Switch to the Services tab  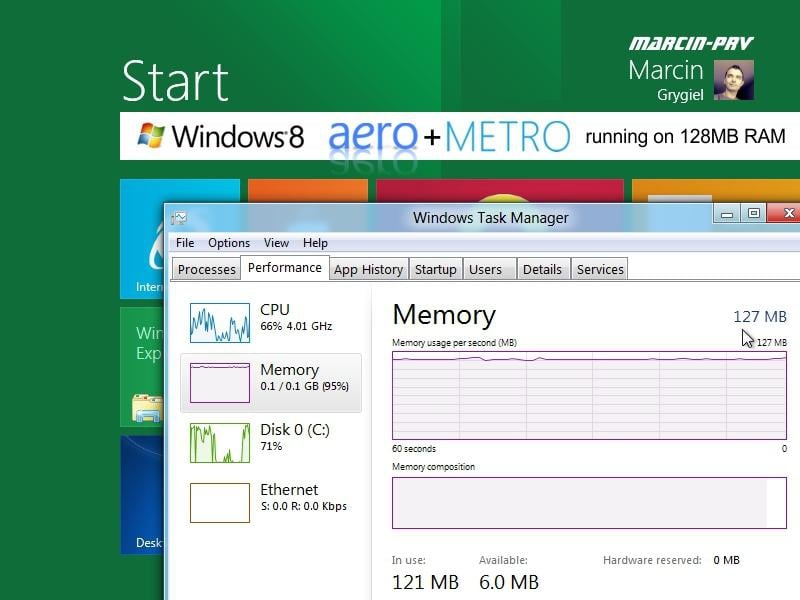point(600,269)
